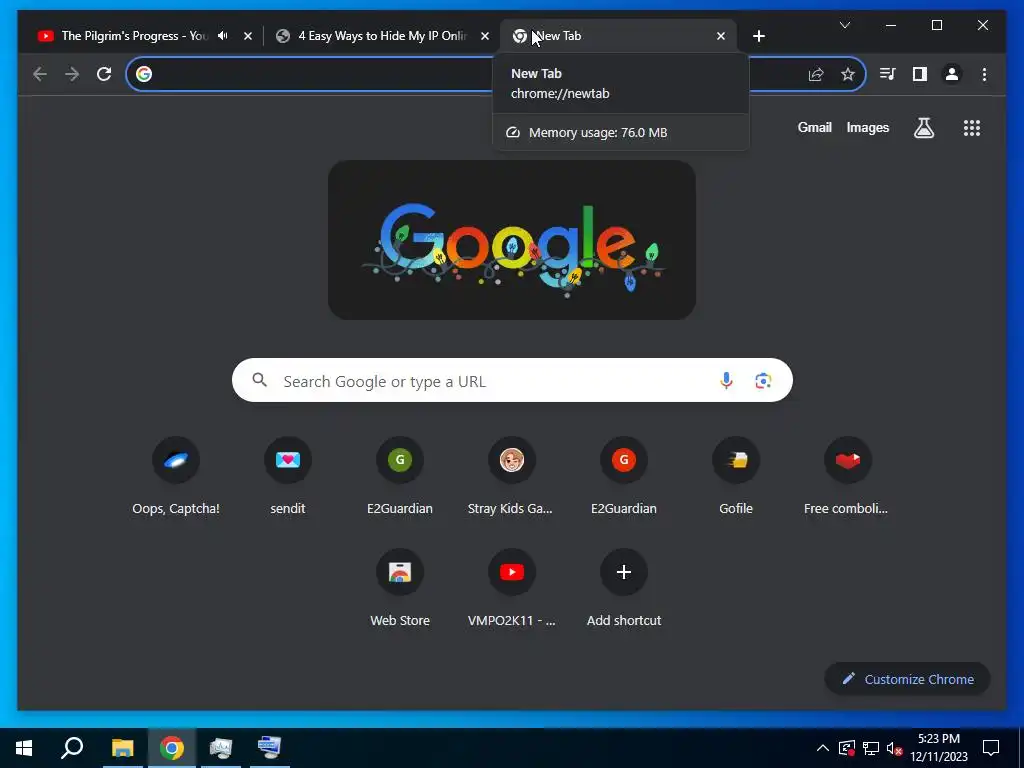Screen dimensions: 1024x768
Task: Open the Search Labs flask icon
Action: click(923, 128)
